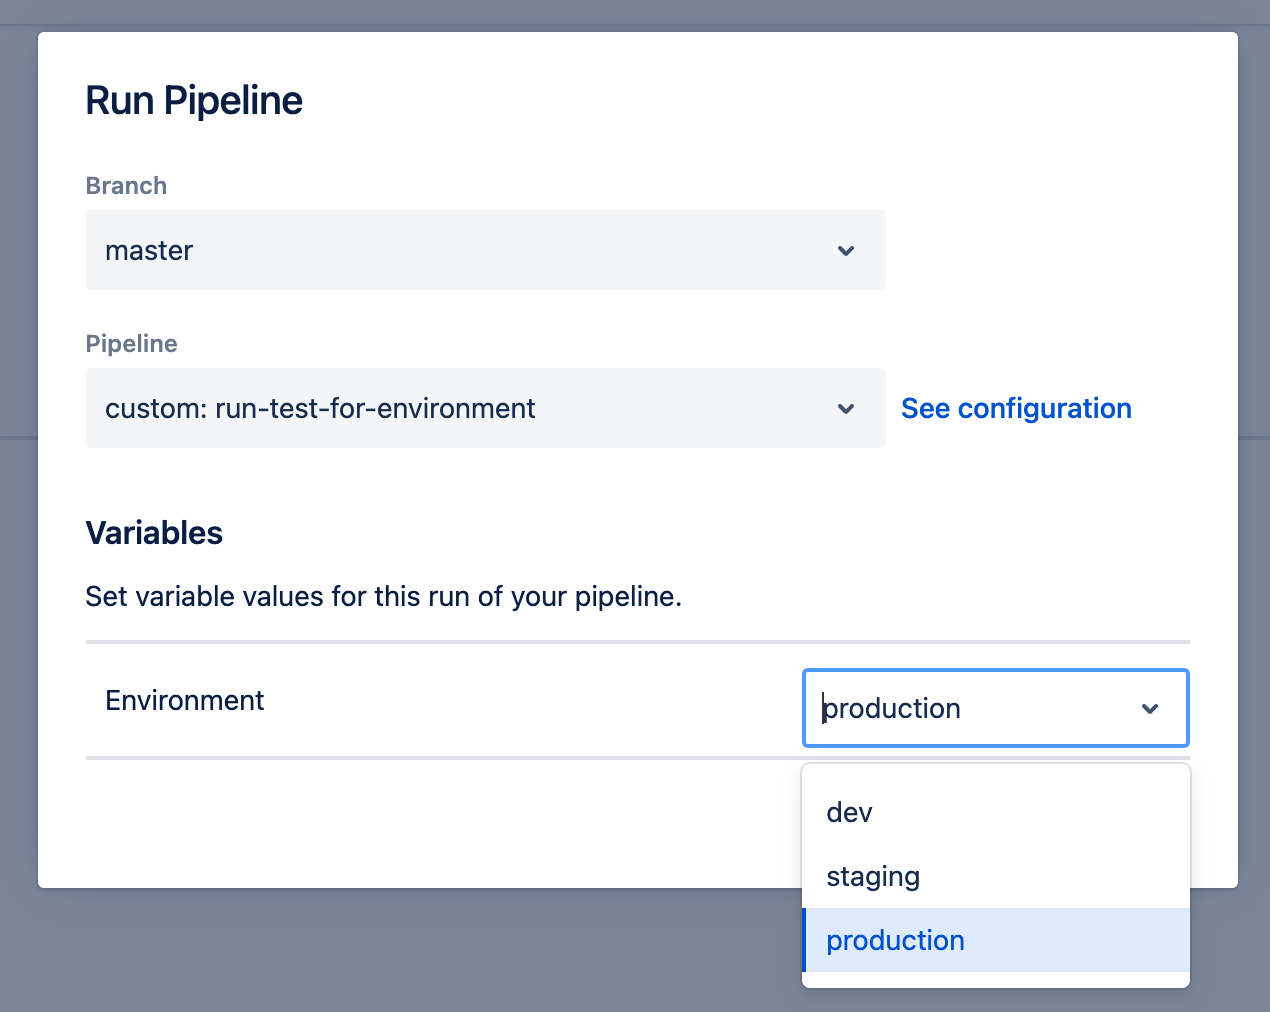1270x1012 pixels.
Task: Click the chevron icon in Pipeline field
Action: (846, 409)
